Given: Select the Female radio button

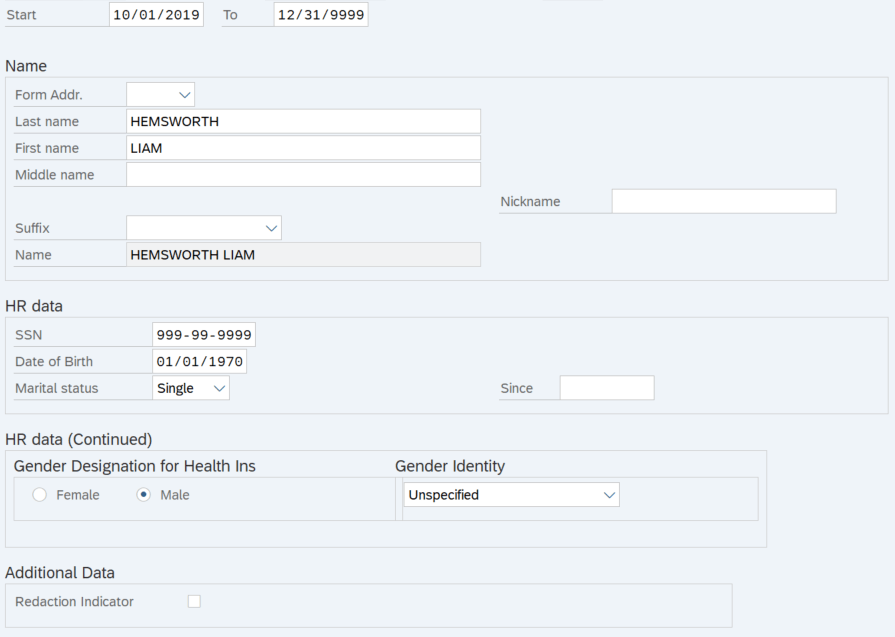Looking at the screenshot, I should [38, 494].
